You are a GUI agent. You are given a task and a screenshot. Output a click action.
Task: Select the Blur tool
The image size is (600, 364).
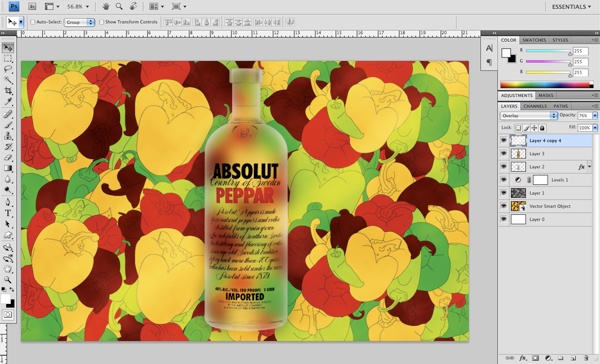click(8, 179)
